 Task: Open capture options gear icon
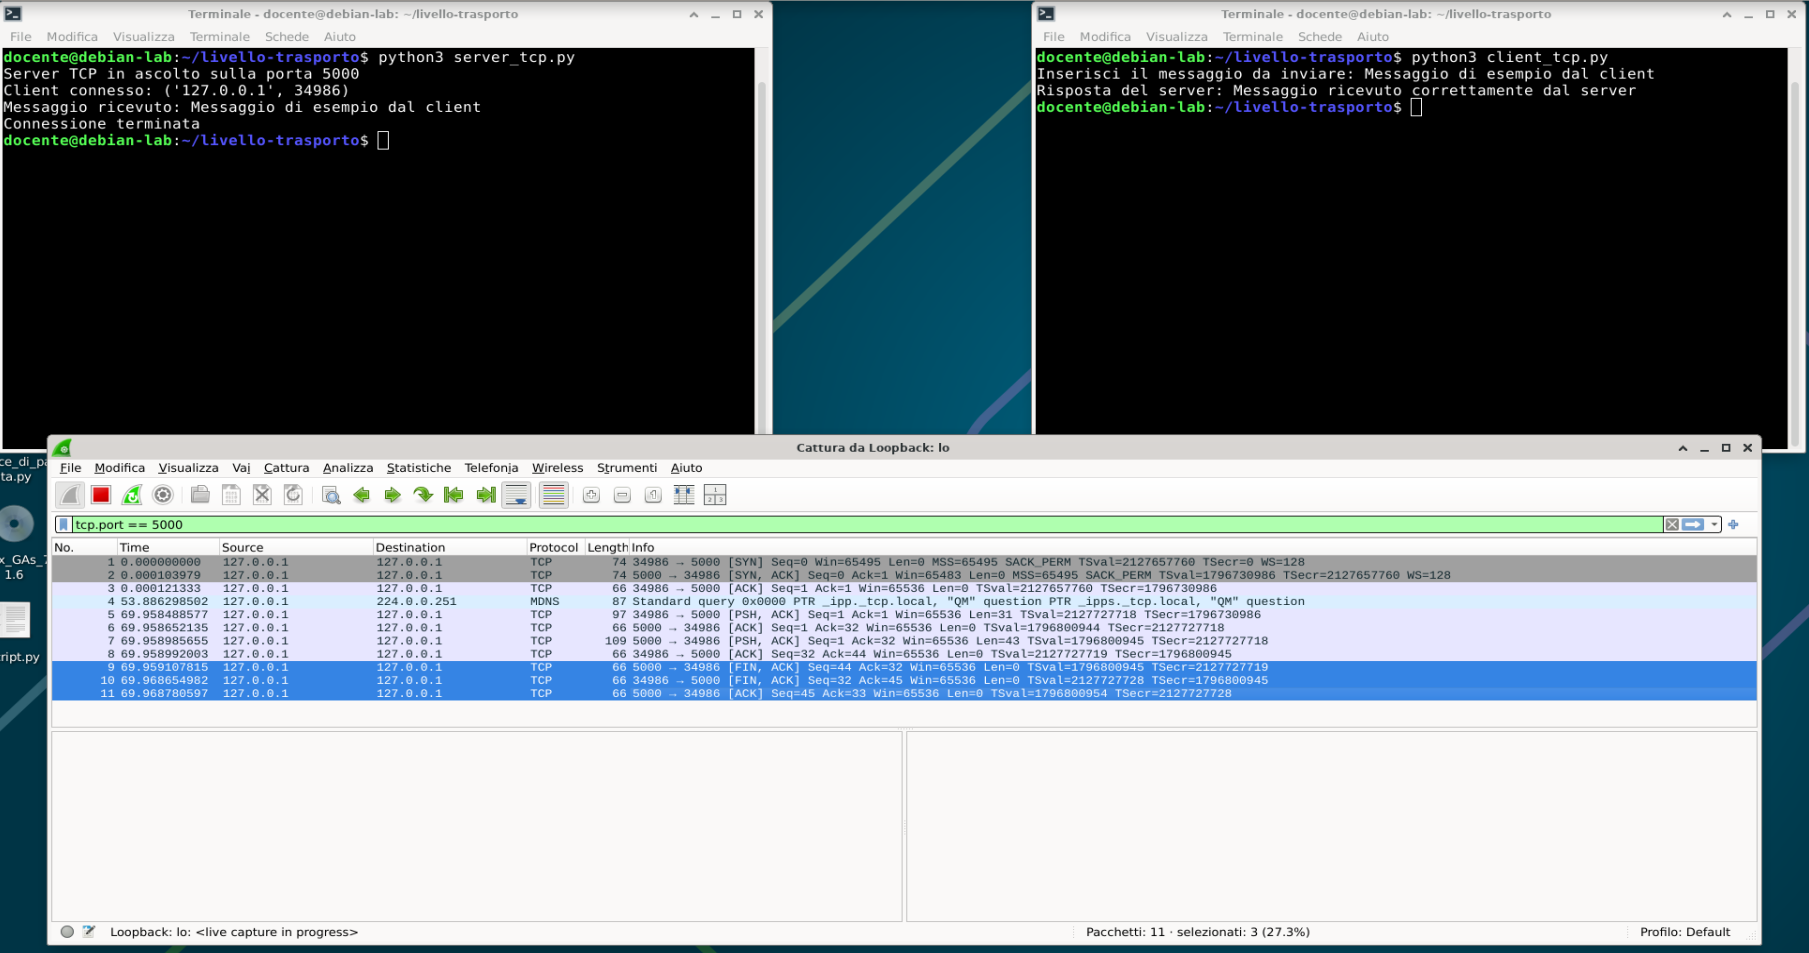click(x=163, y=495)
